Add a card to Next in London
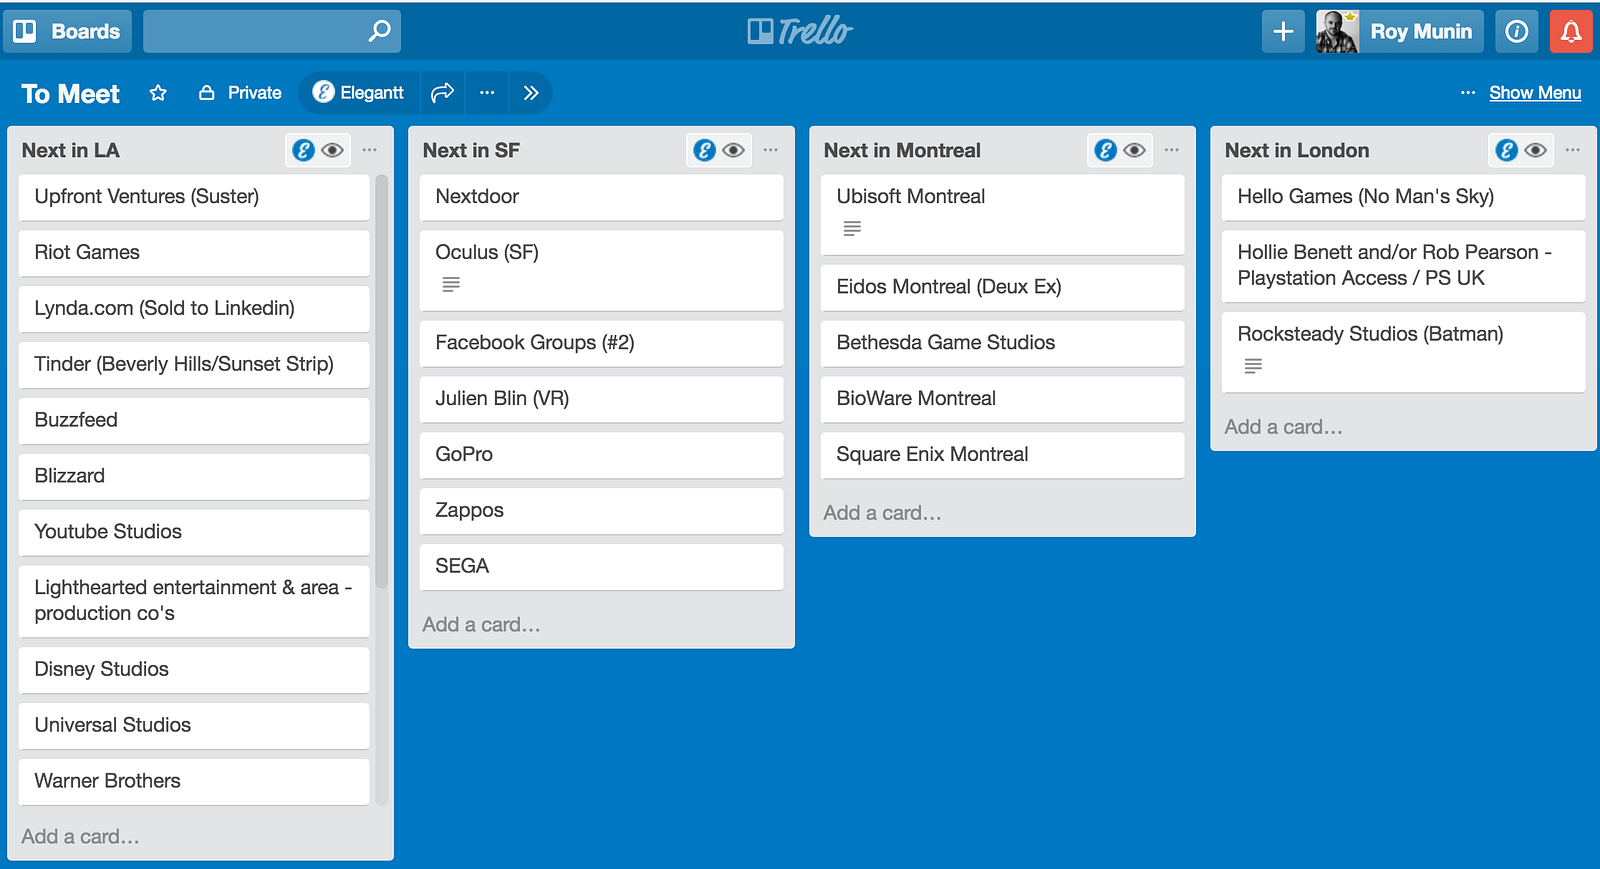This screenshot has width=1600, height=869. [1284, 427]
